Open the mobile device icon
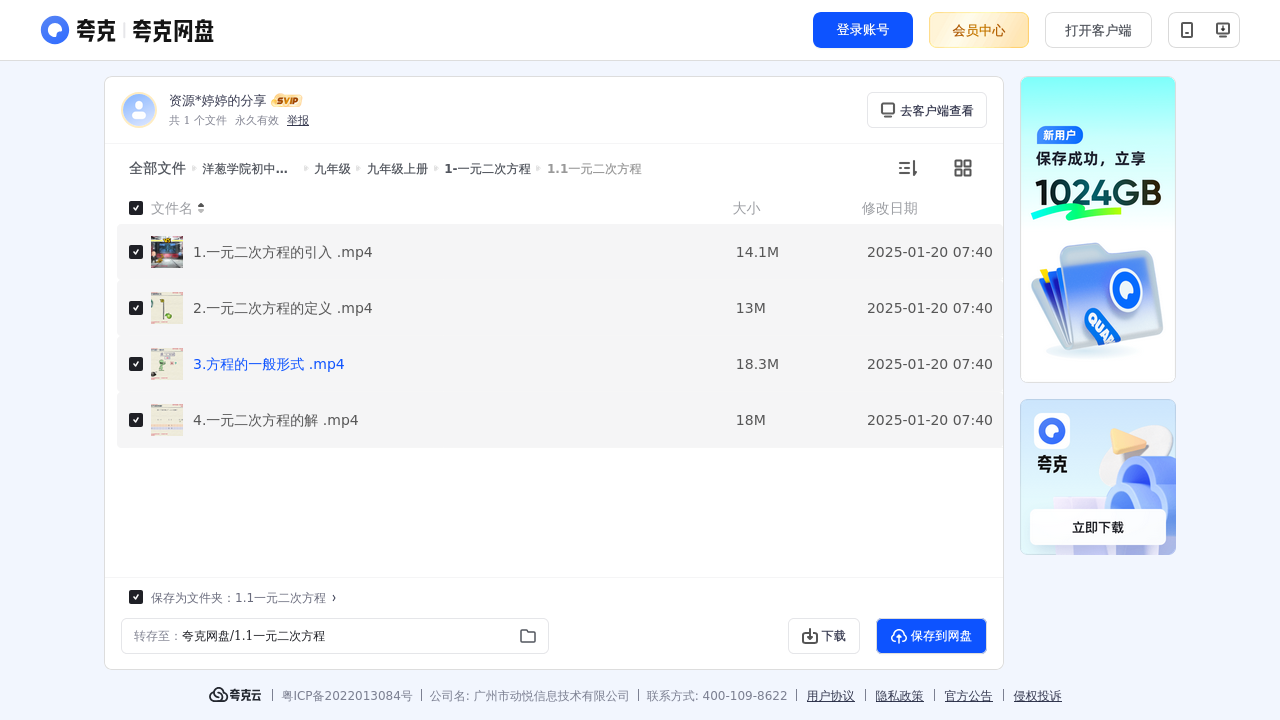Viewport: 1280px width, 720px height. (x=1187, y=30)
